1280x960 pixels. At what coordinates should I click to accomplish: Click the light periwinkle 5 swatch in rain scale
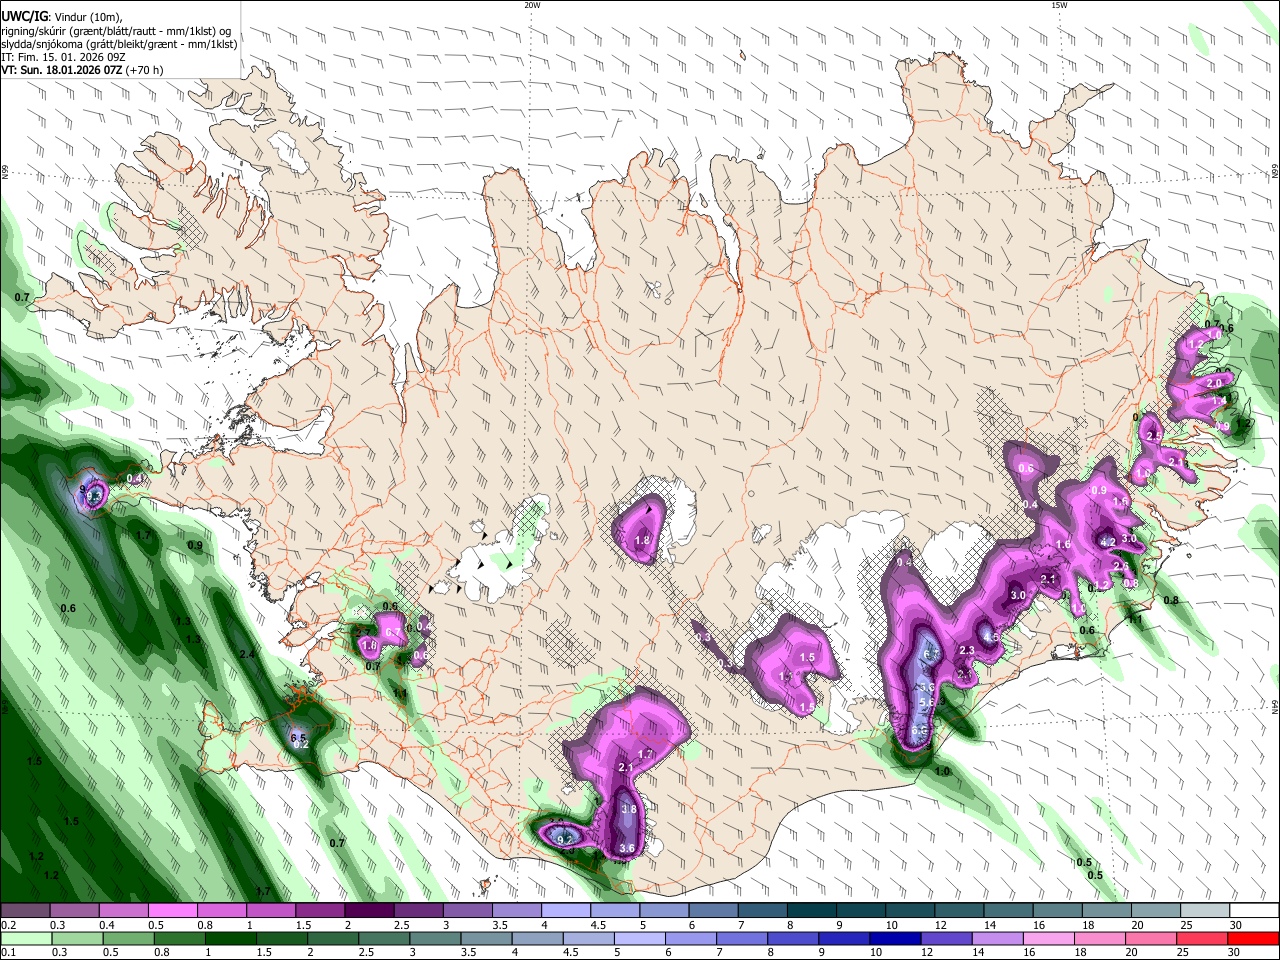640,938
